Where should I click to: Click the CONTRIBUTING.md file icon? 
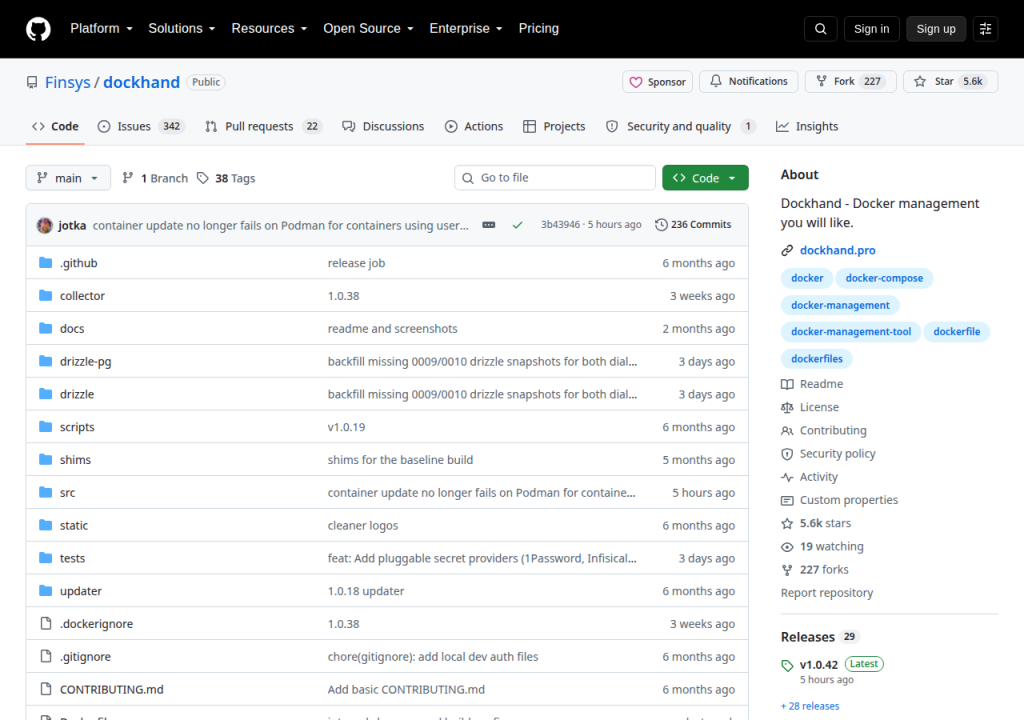point(46,689)
